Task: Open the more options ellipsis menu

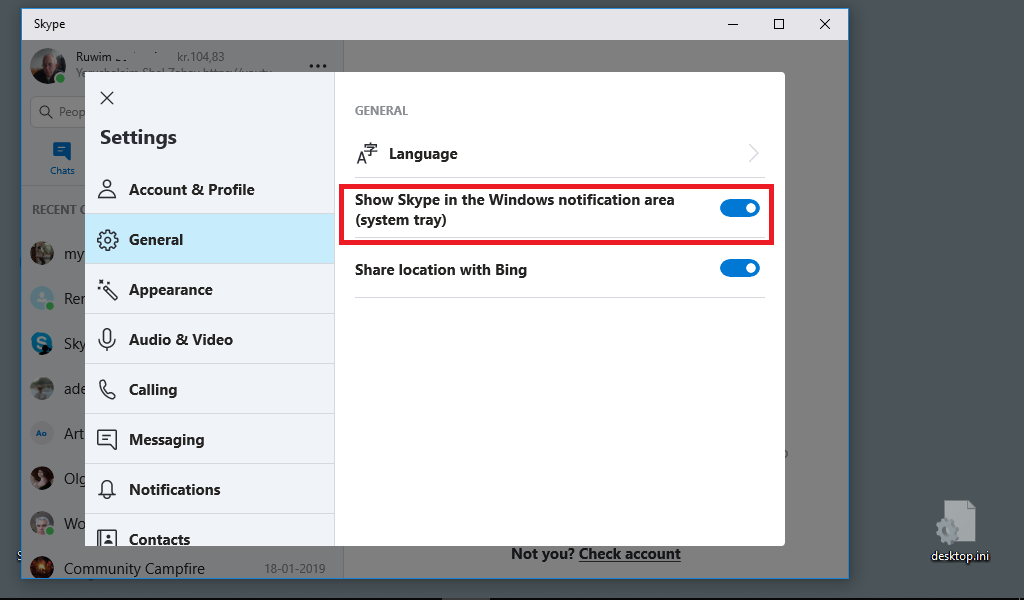Action: (318, 66)
